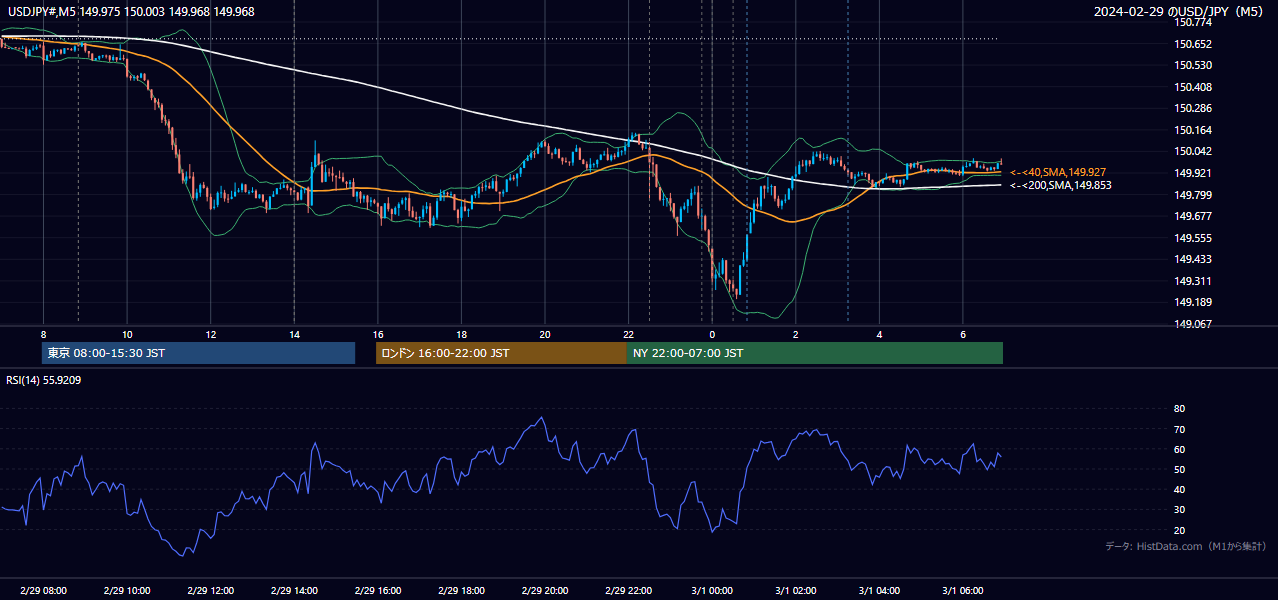Click RSI scale value 30
1278x600 pixels.
click(x=1180, y=510)
